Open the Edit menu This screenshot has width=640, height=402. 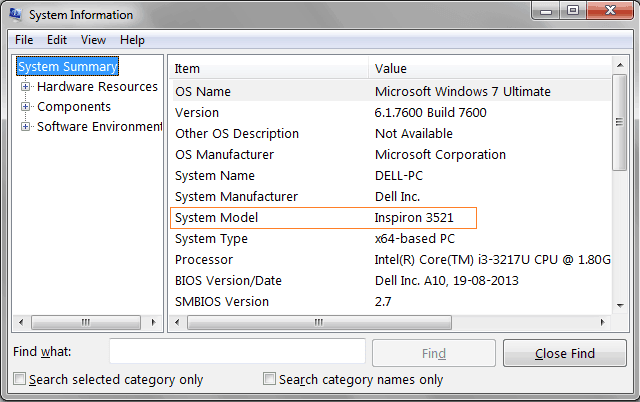[57, 40]
